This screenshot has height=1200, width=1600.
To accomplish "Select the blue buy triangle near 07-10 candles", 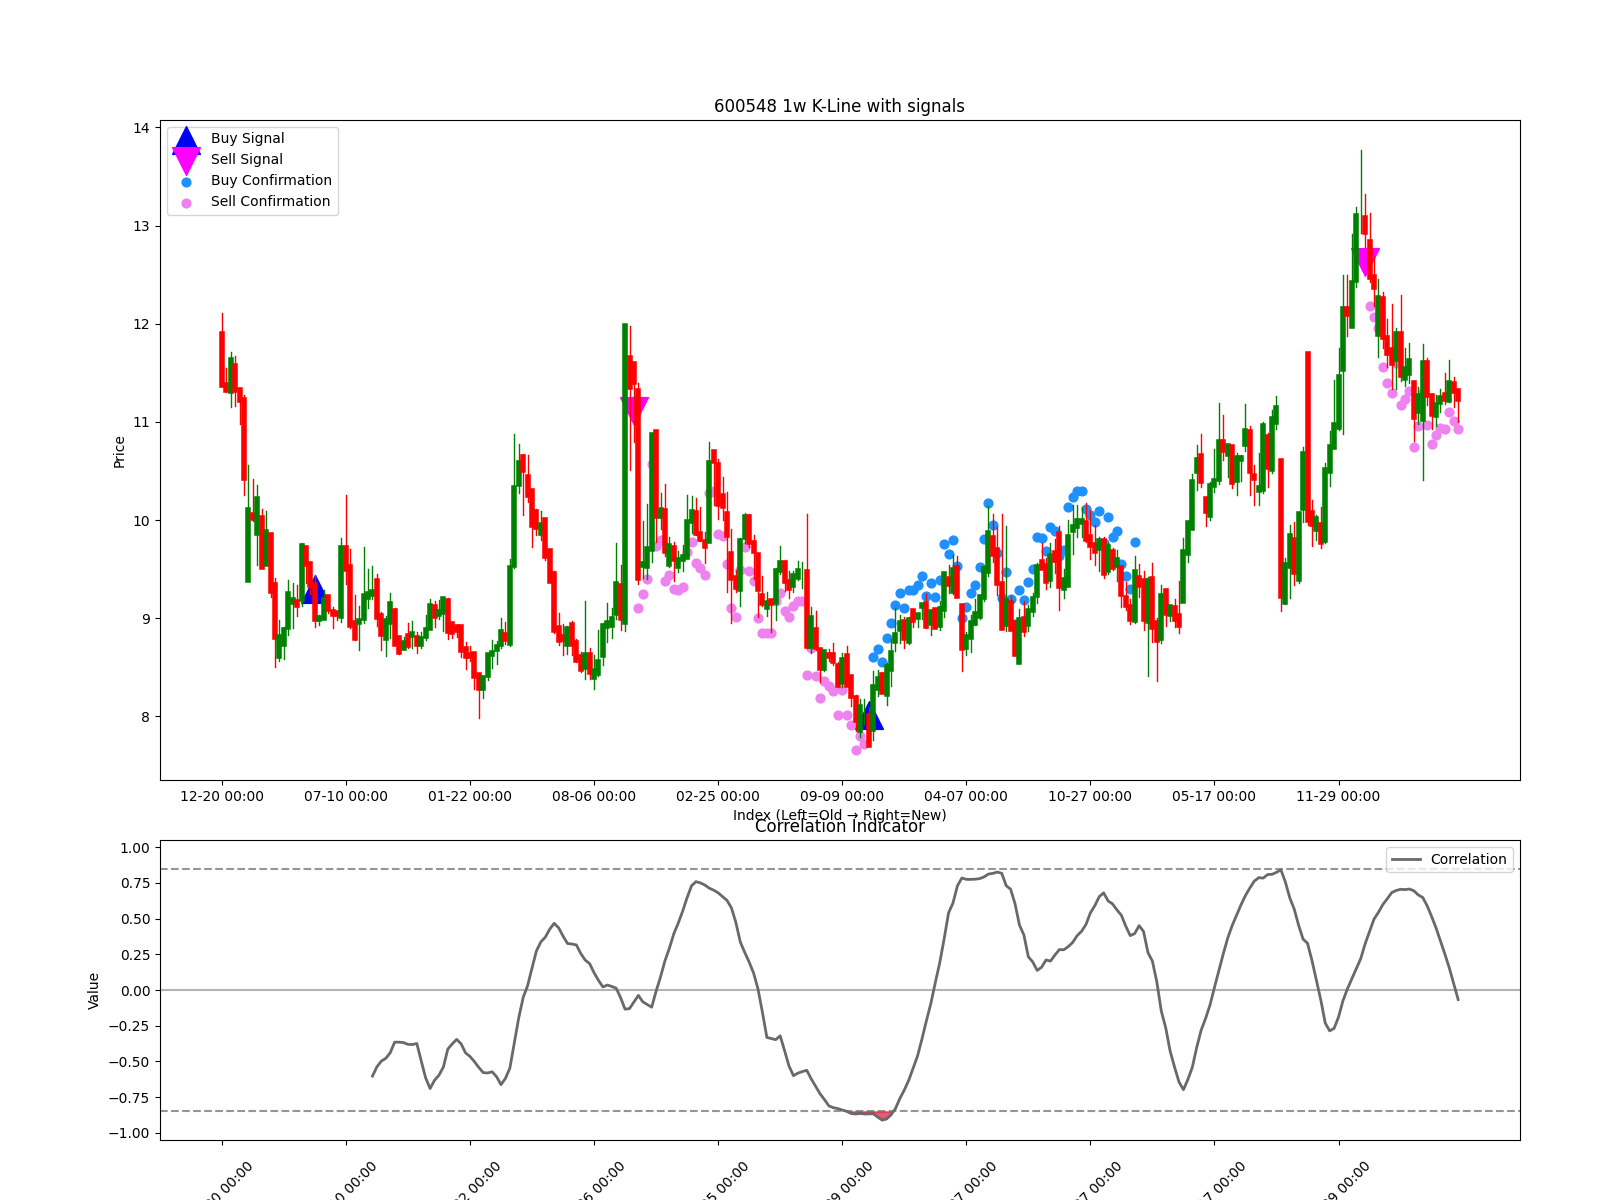I will pyautogui.click(x=314, y=589).
